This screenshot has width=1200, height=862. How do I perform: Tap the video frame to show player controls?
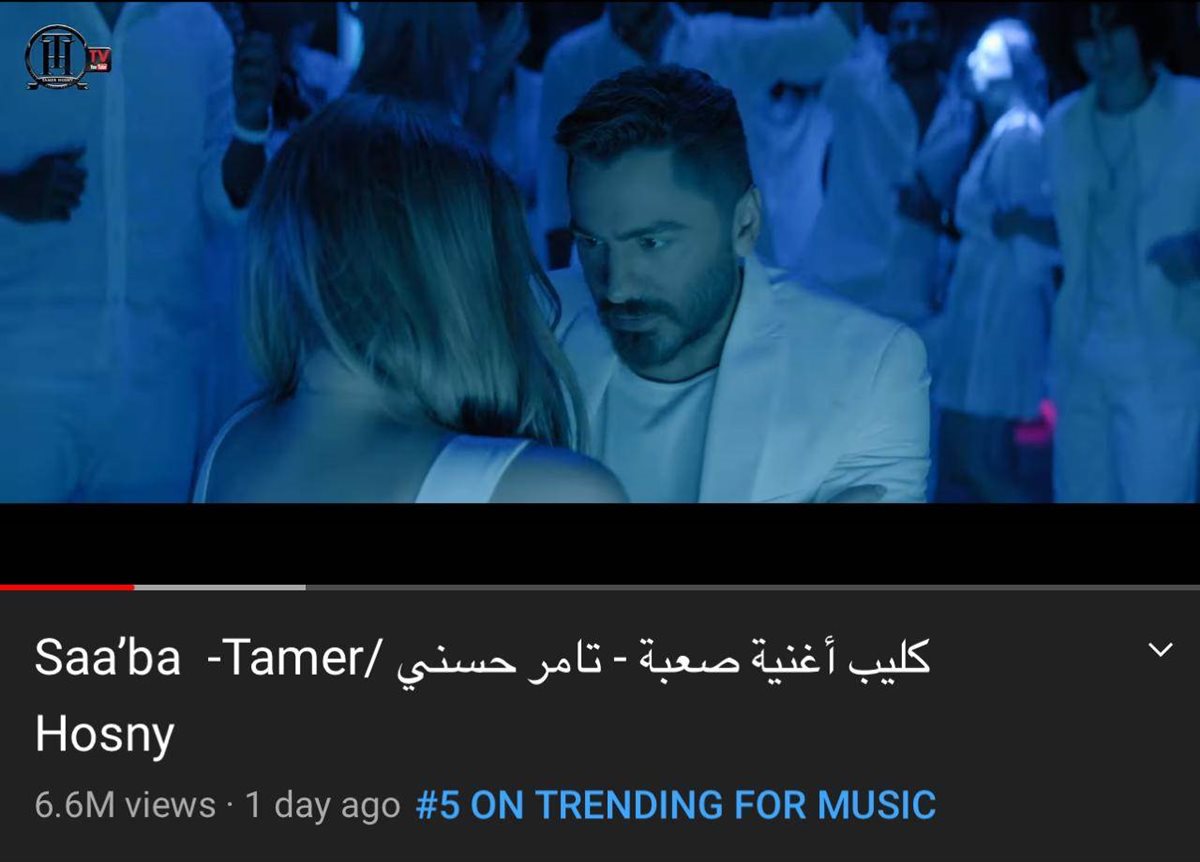(600, 252)
